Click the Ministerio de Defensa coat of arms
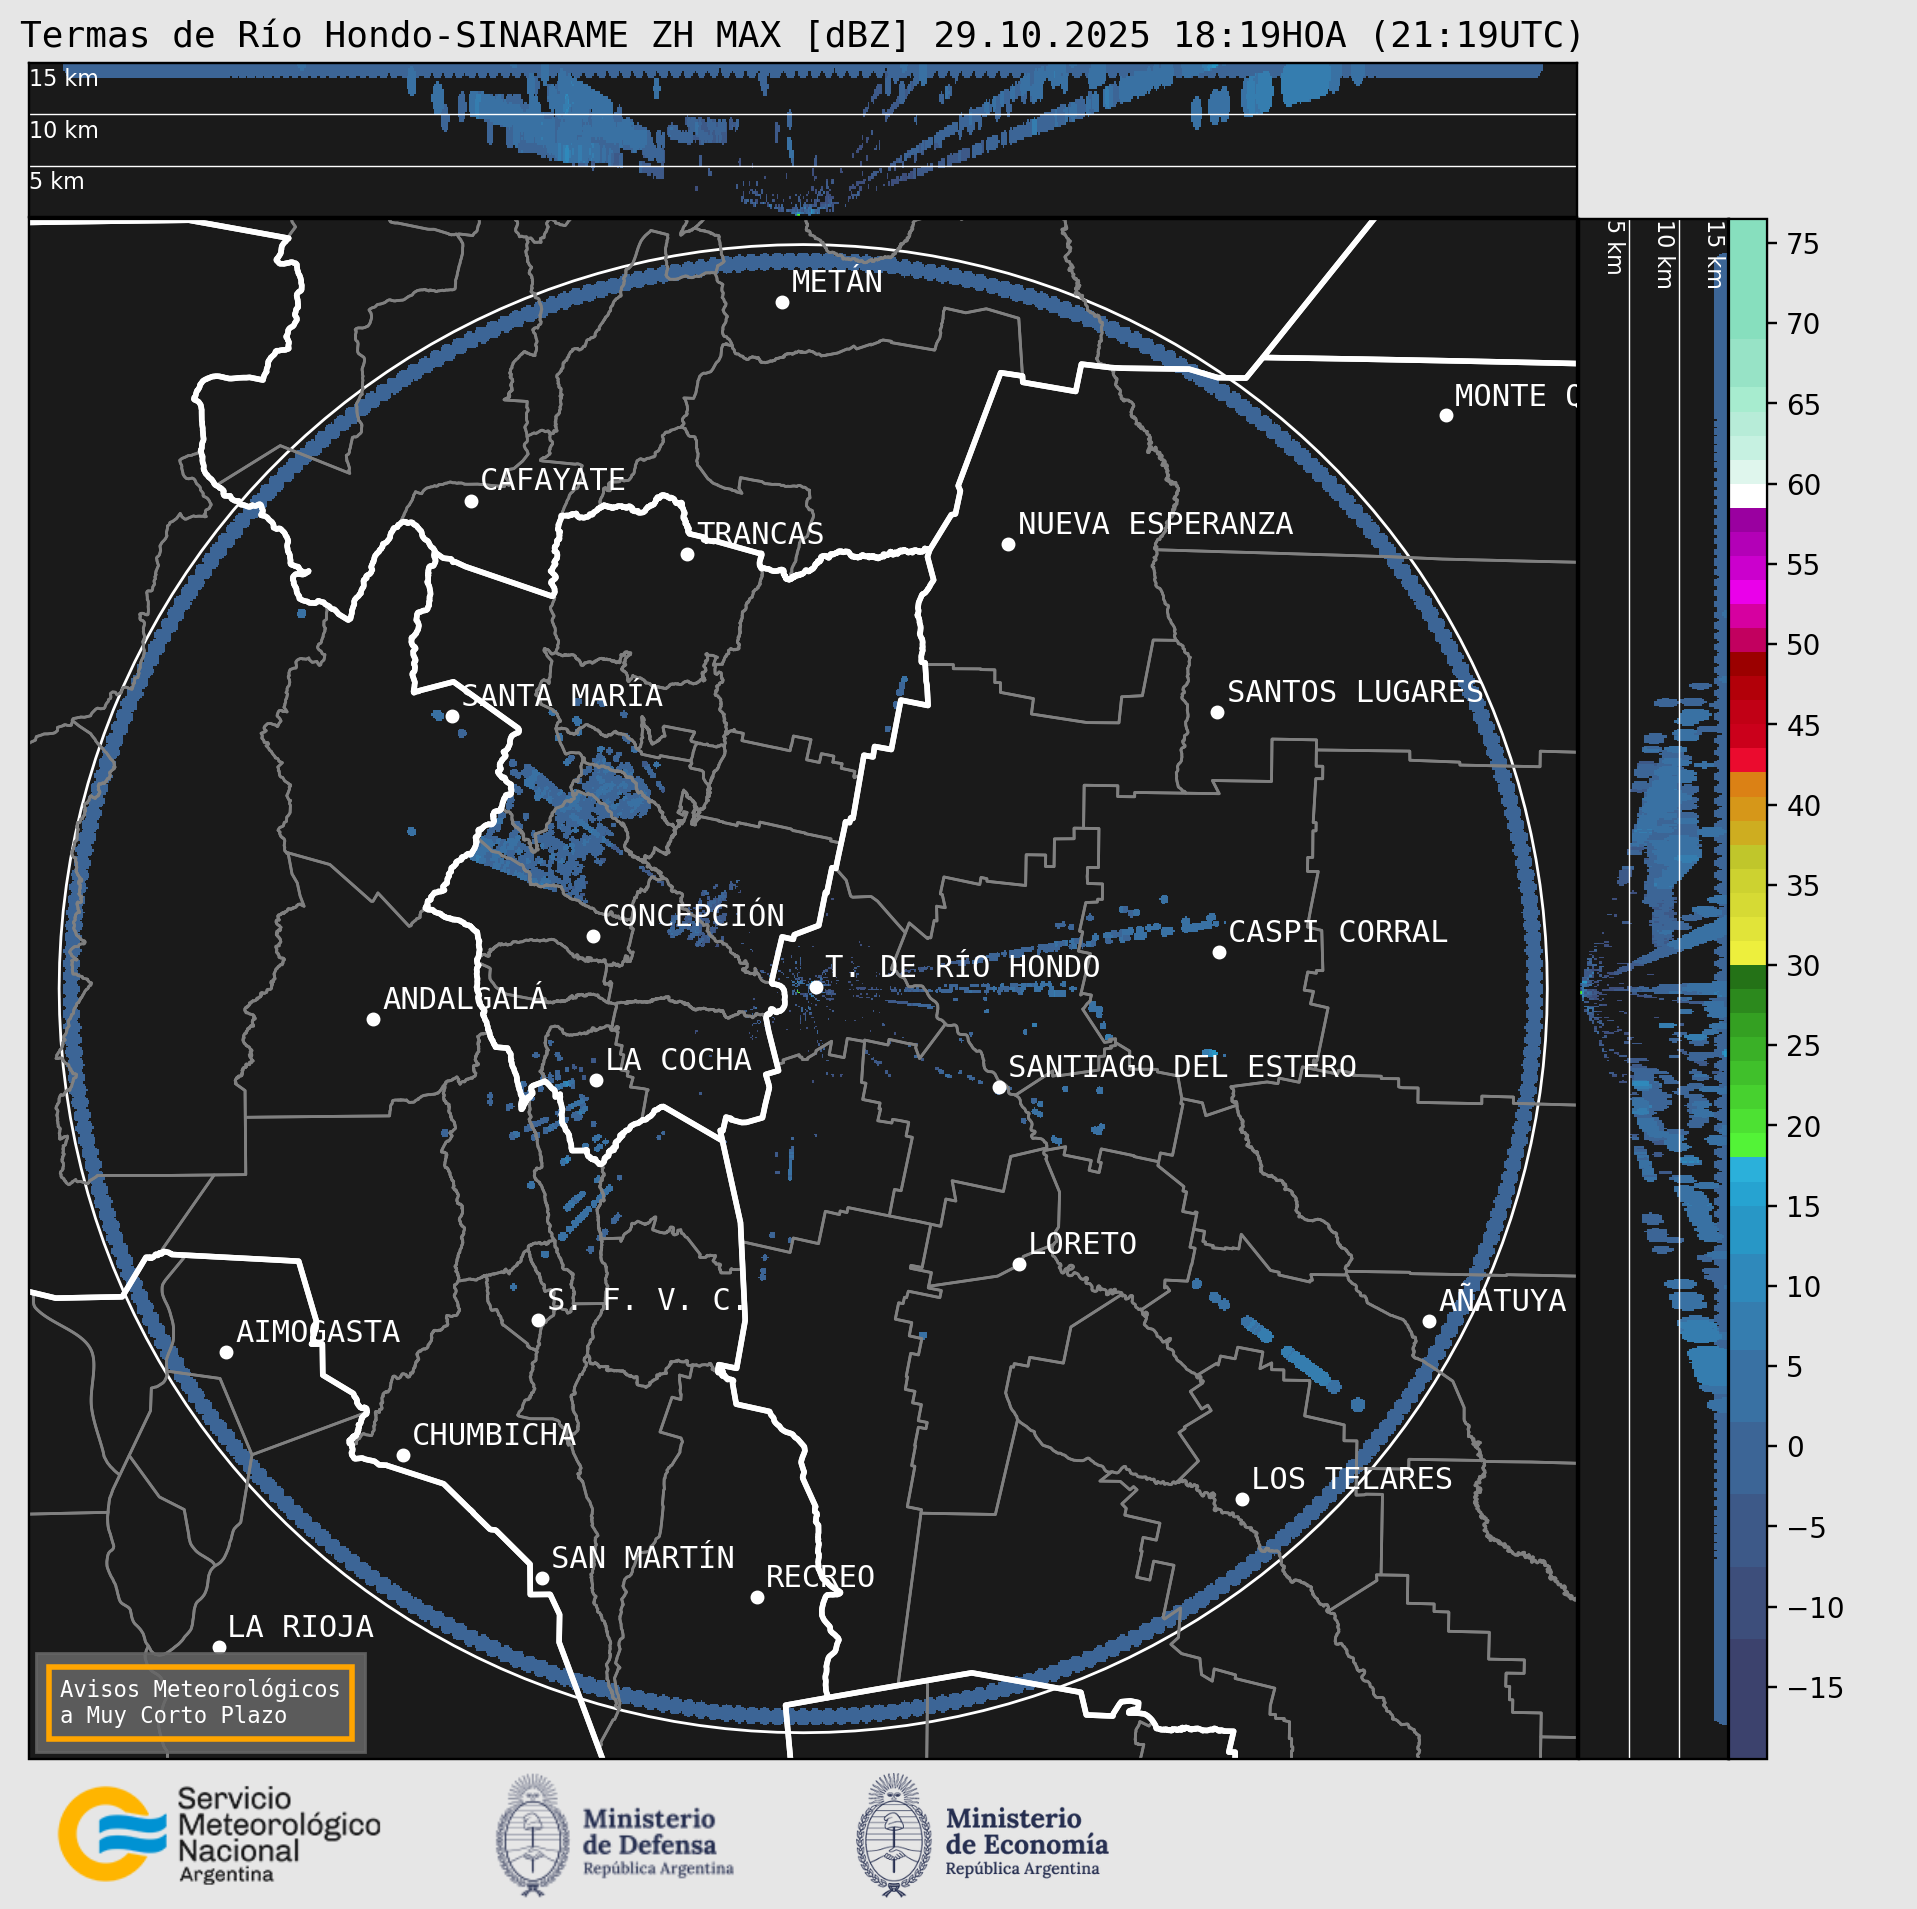 click(533, 1835)
